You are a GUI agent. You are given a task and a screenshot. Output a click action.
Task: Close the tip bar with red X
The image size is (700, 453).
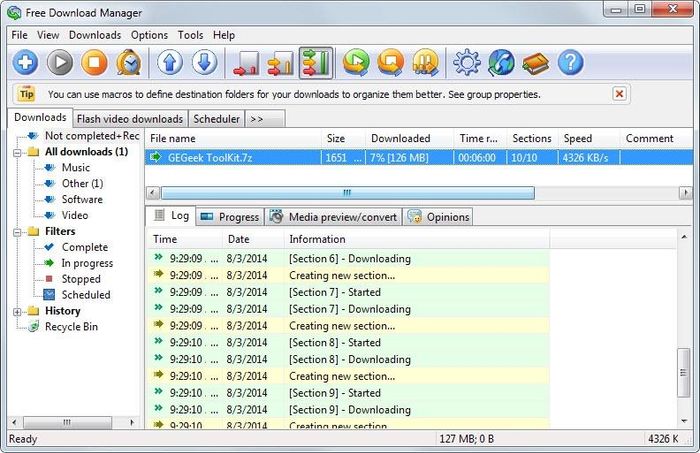pyautogui.click(x=620, y=94)
